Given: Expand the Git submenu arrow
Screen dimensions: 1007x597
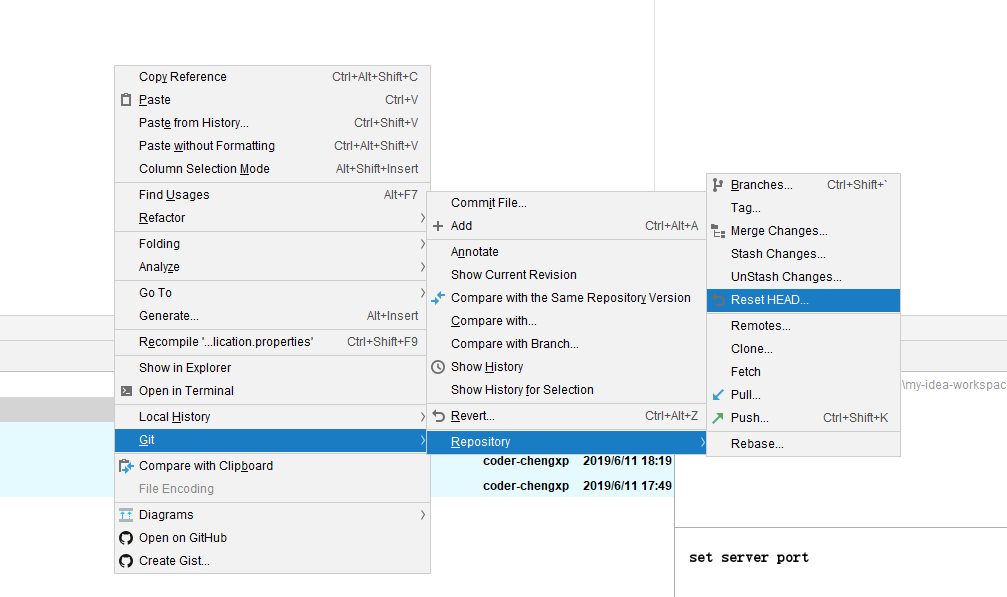Looking at the screenshot, I should tap(422, 440).
